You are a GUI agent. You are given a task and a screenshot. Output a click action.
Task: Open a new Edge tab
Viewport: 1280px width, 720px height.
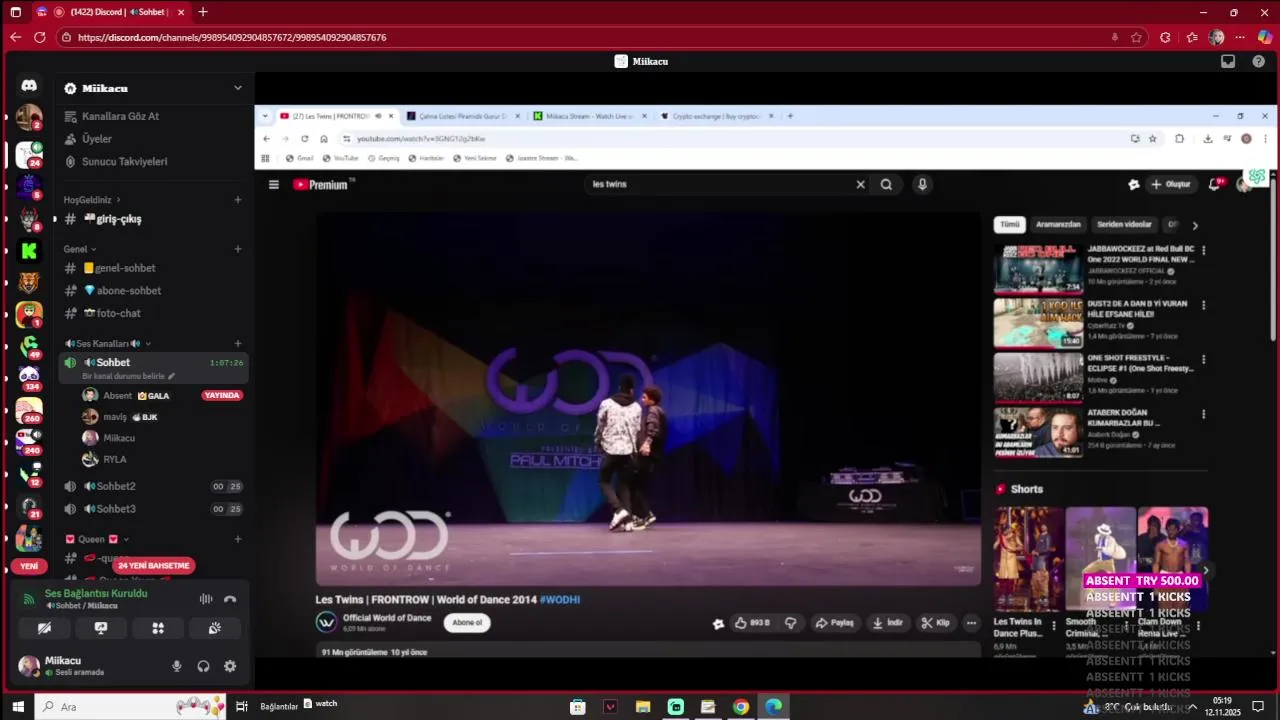point(203,12)
